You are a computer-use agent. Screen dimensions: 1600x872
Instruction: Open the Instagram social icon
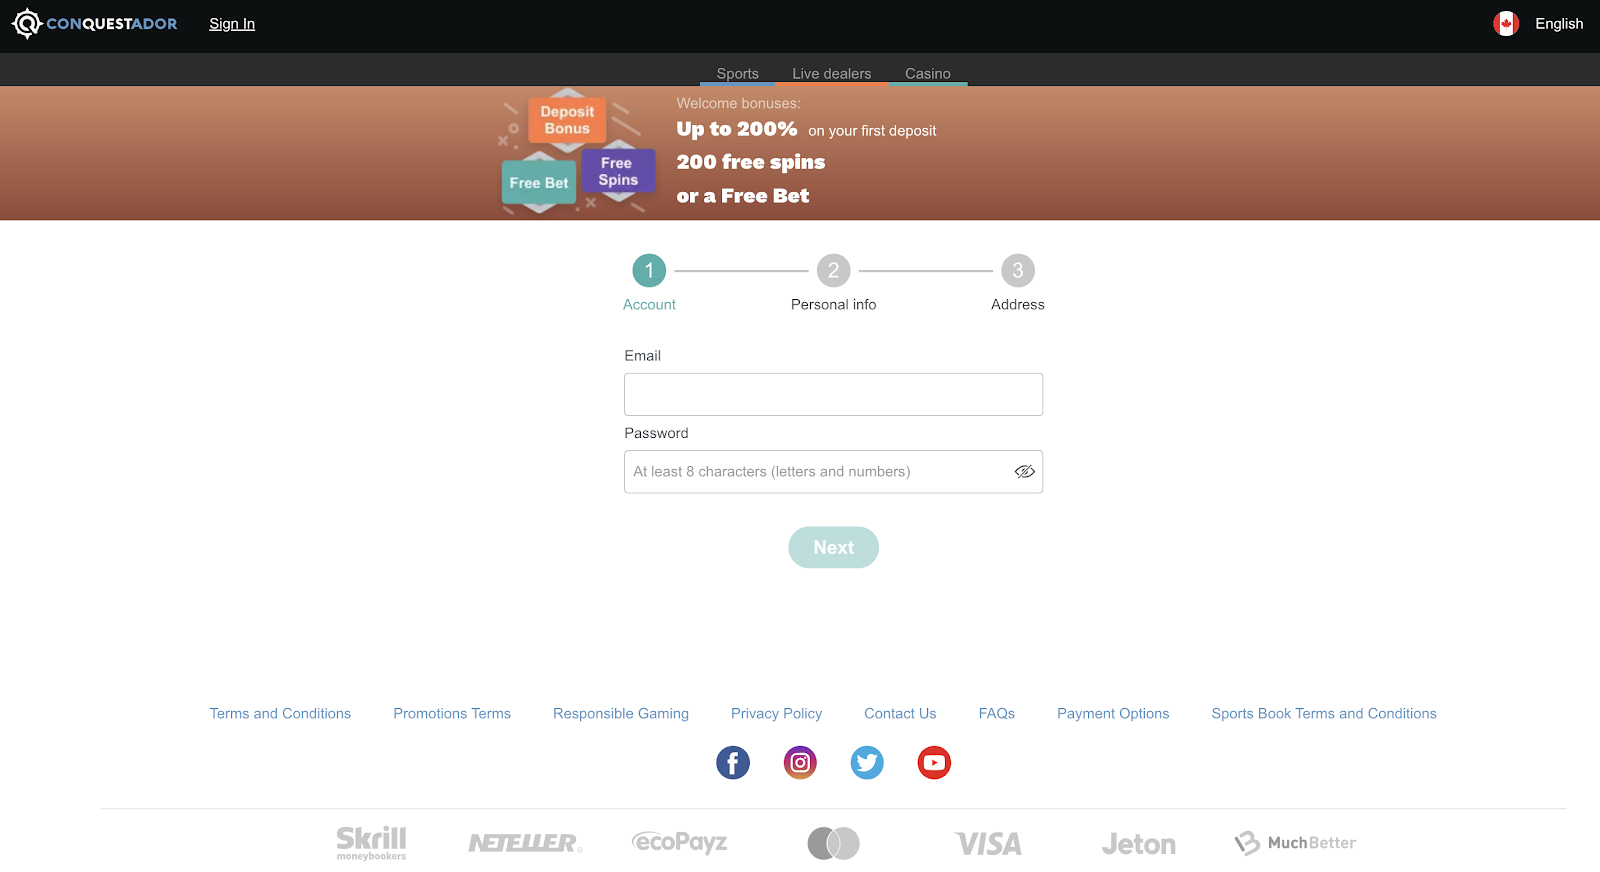[800, 763]
